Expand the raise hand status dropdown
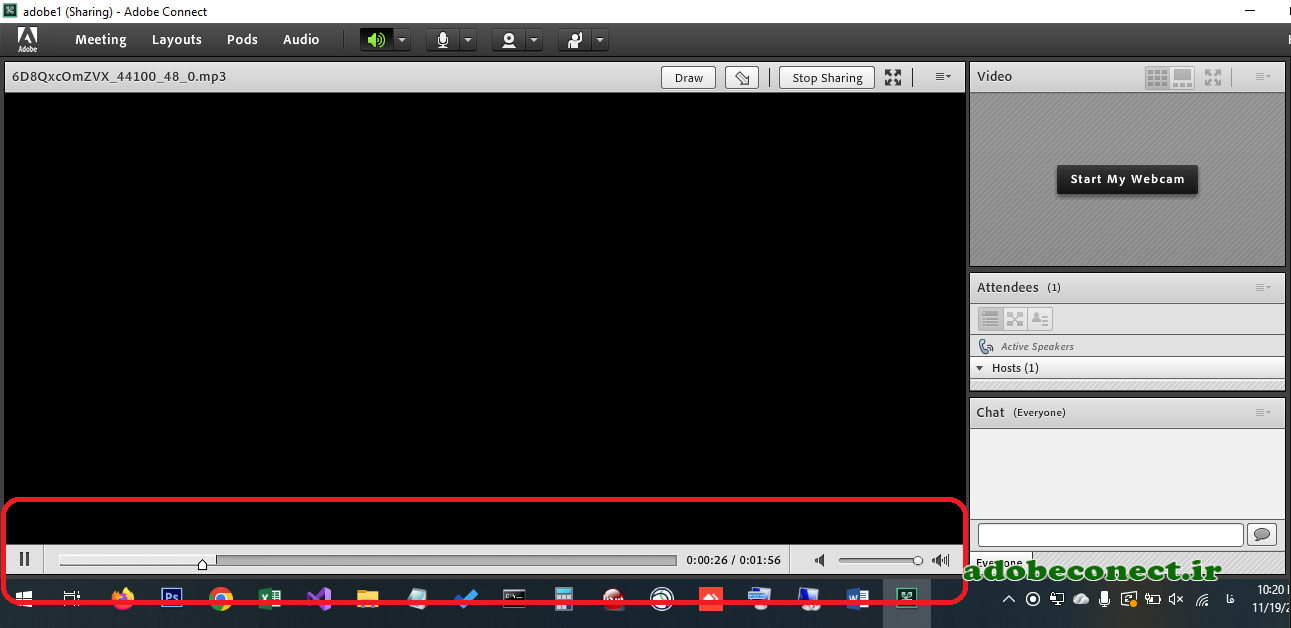The width and height of the screenshot is (1291, 628). coord(599,40)
